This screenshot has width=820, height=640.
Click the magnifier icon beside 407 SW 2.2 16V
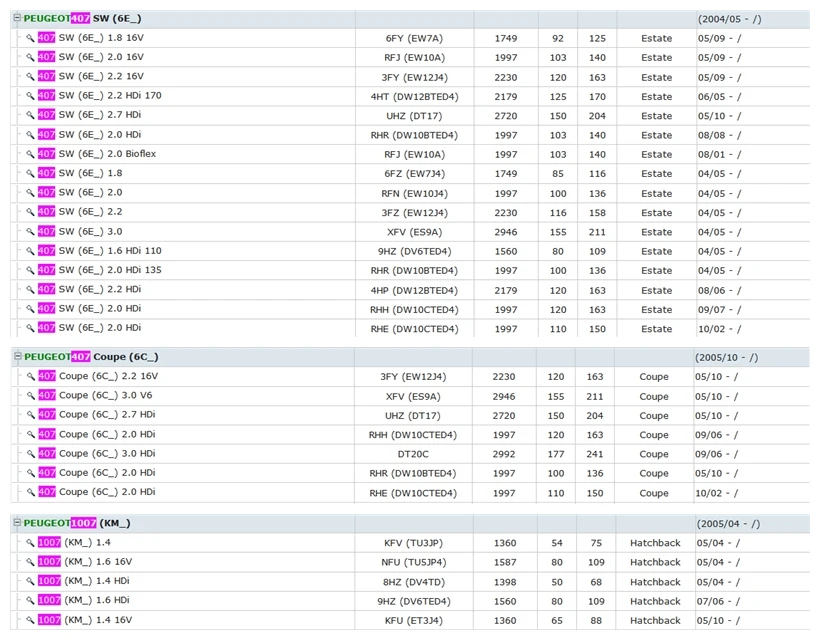tap(30, 76)
